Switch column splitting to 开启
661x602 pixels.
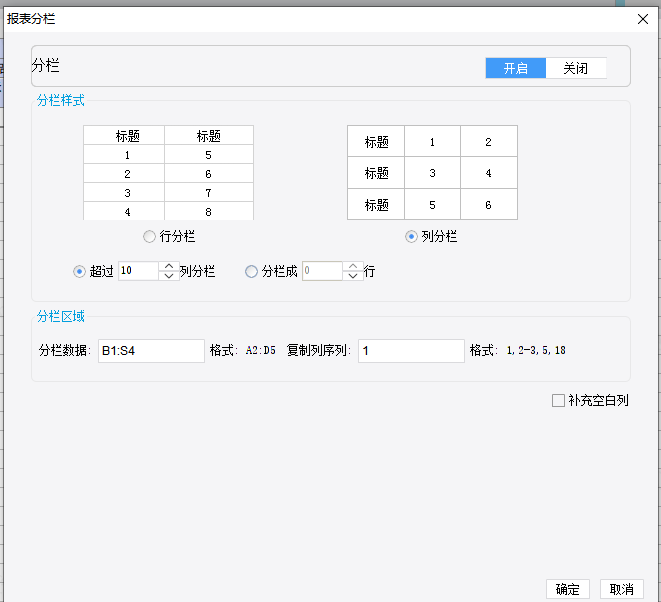[515, 68]
